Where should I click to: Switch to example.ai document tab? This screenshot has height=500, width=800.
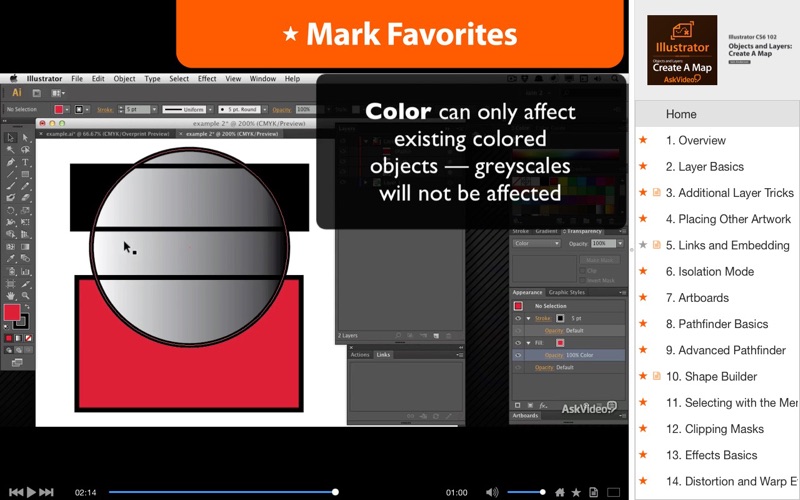107,134
